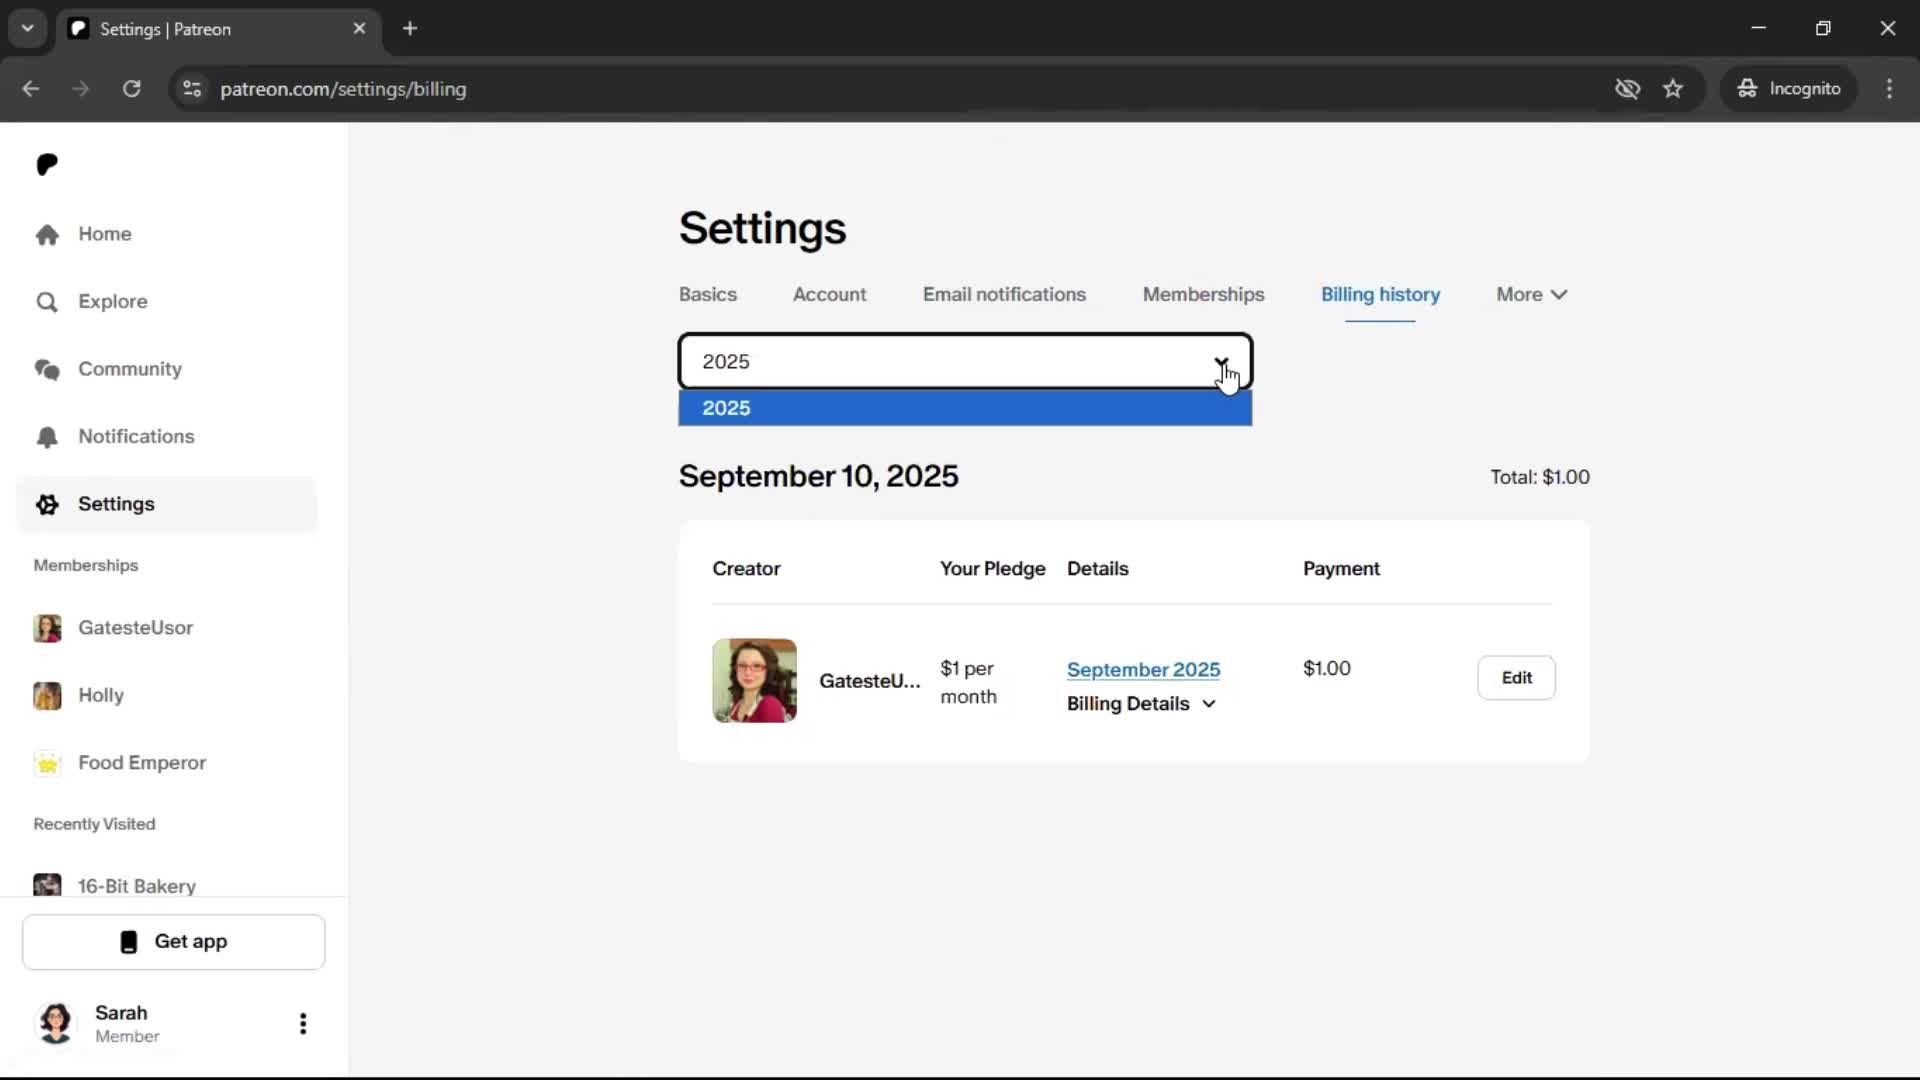Open Notifications in sidebar
The image size is (1920, 1080).
136,437
